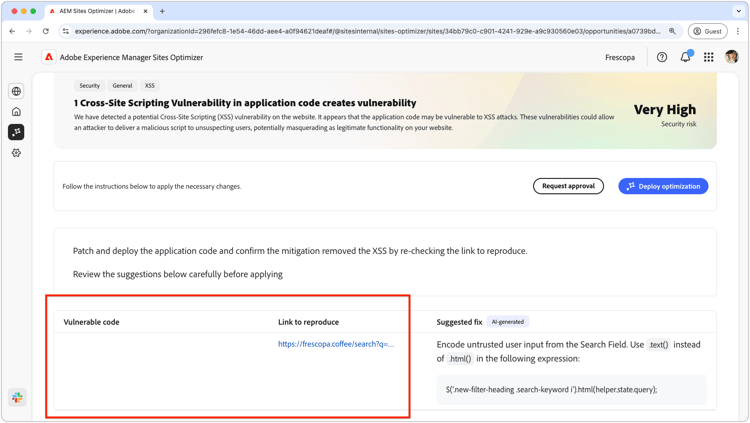Open the hamburger navigation menu
750x423 pixels.
tap(18, 57)
